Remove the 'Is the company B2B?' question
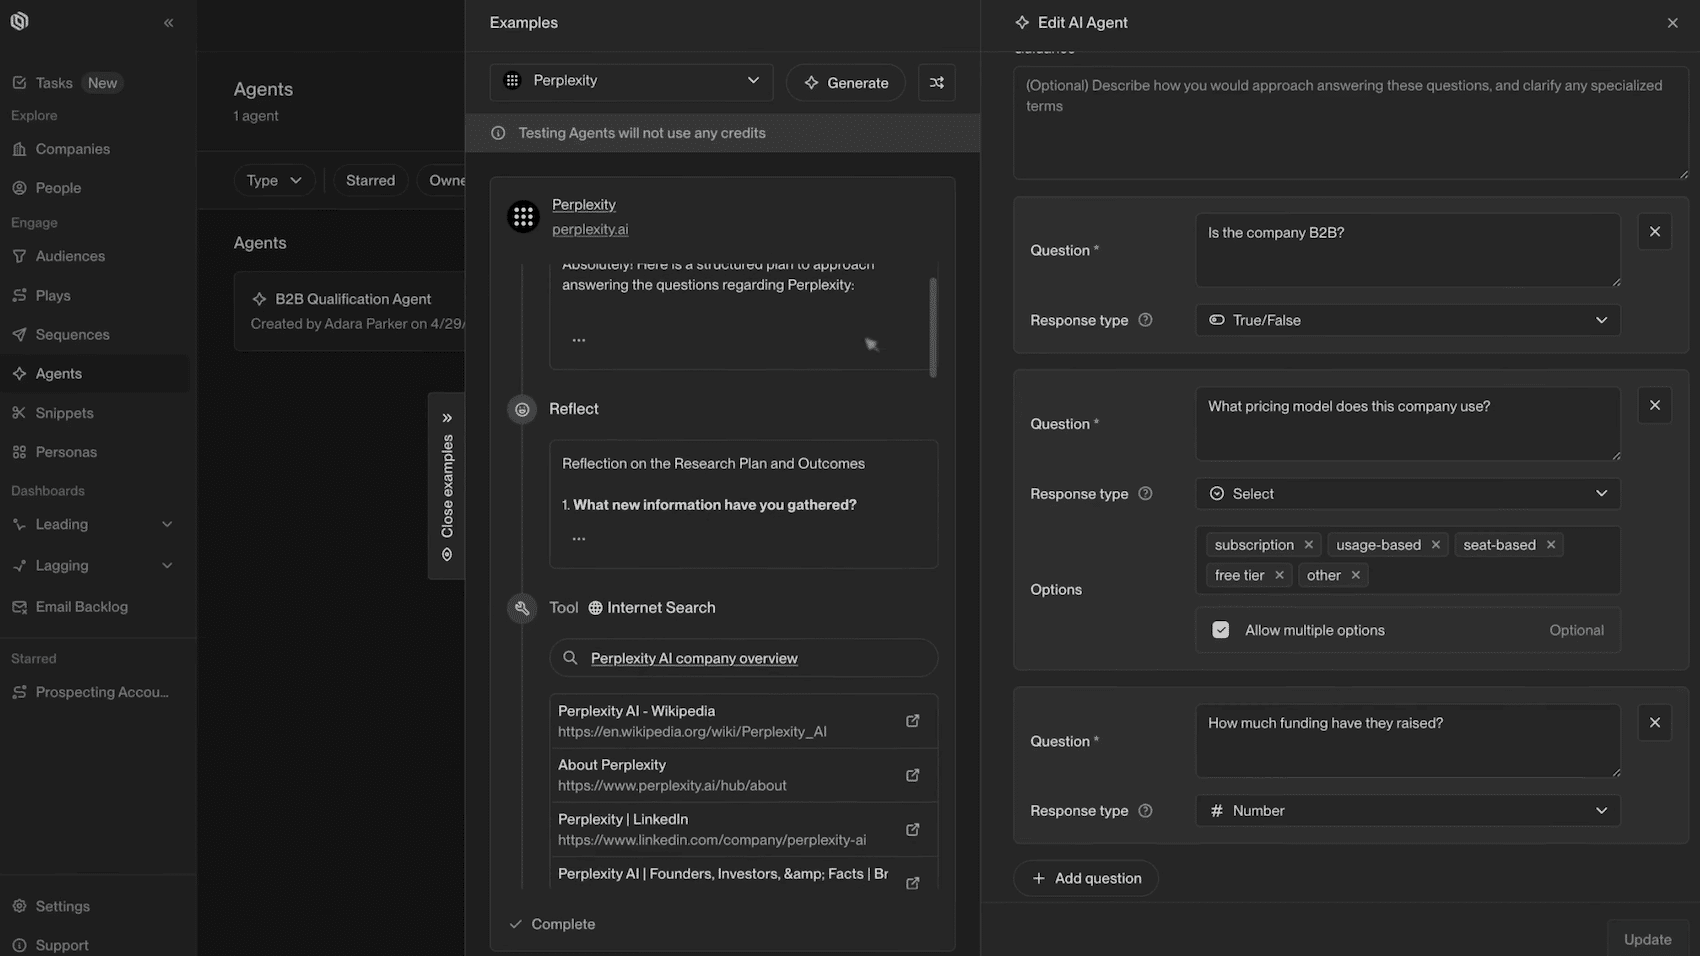Viewport: 1700px width, 956px height. (x=1655, y=232)
